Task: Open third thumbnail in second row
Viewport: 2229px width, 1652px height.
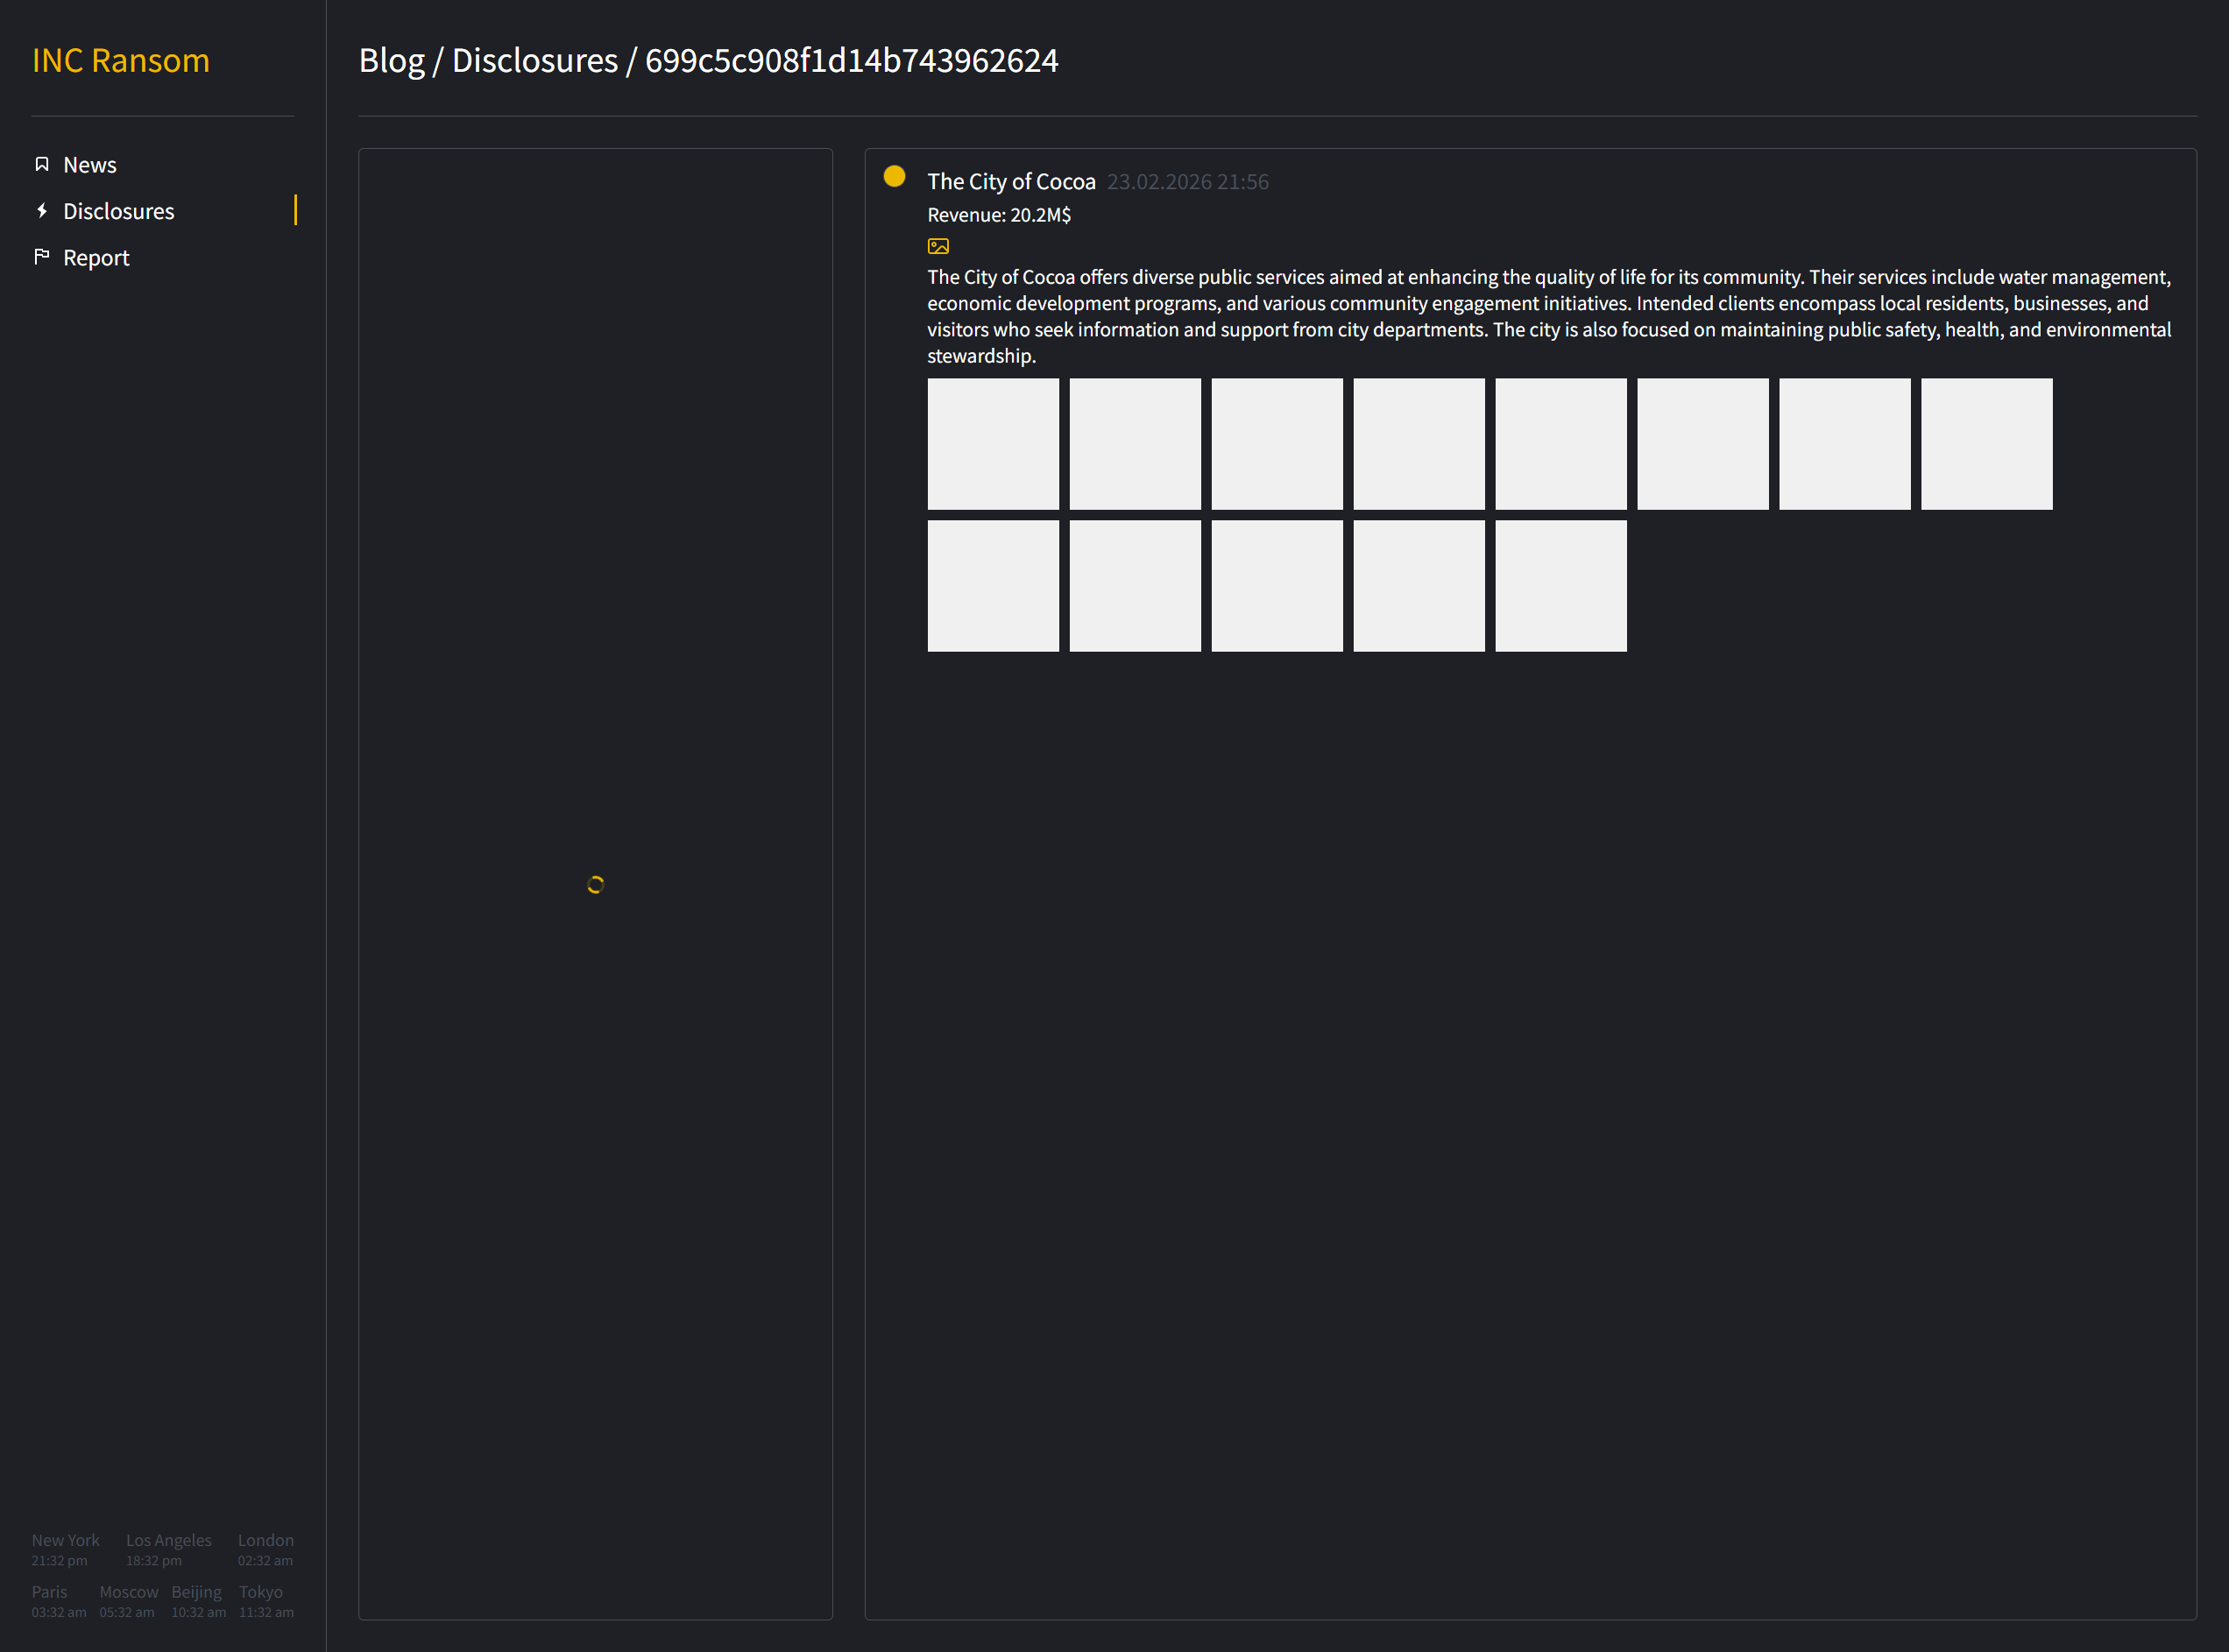Action: (1277, 586)
